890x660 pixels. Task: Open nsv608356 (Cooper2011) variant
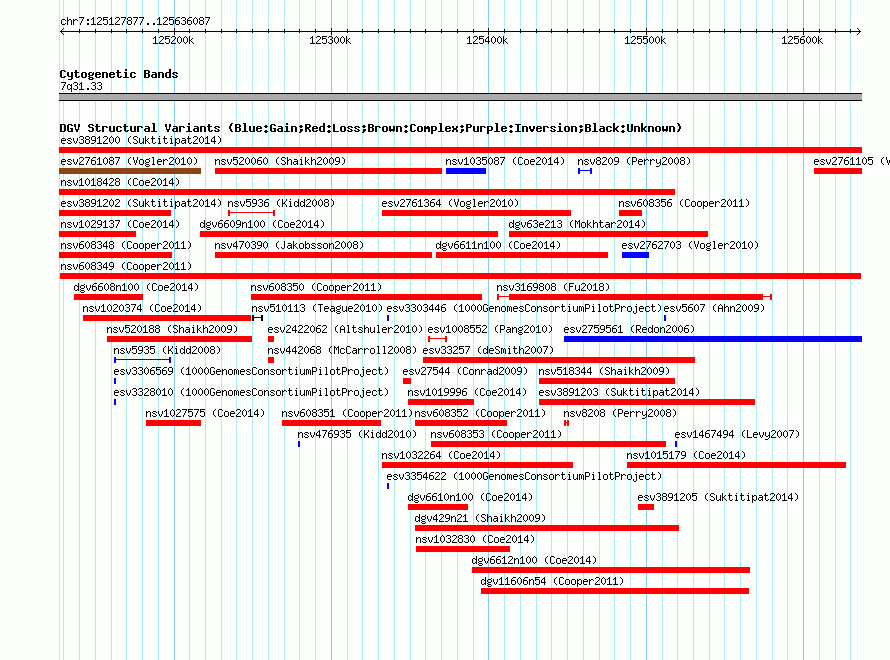click(684, 203)
